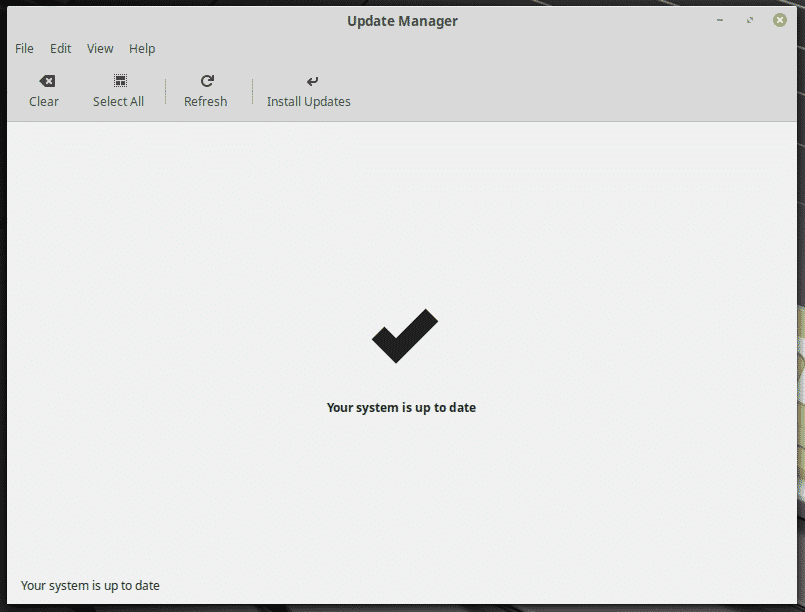Click the large checkmark icon
This screenshot has width=805, height=612.
click(405, 336)
